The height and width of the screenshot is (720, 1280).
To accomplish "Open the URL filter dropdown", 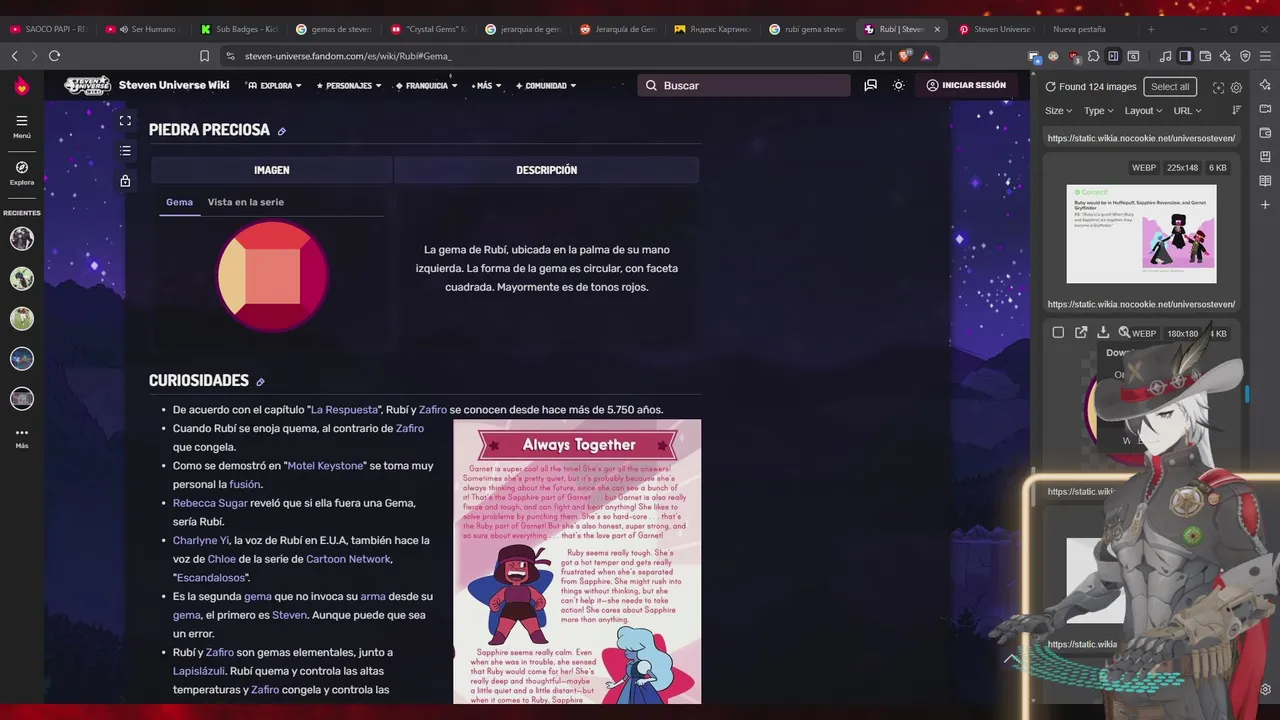I will coord(1187,111).
